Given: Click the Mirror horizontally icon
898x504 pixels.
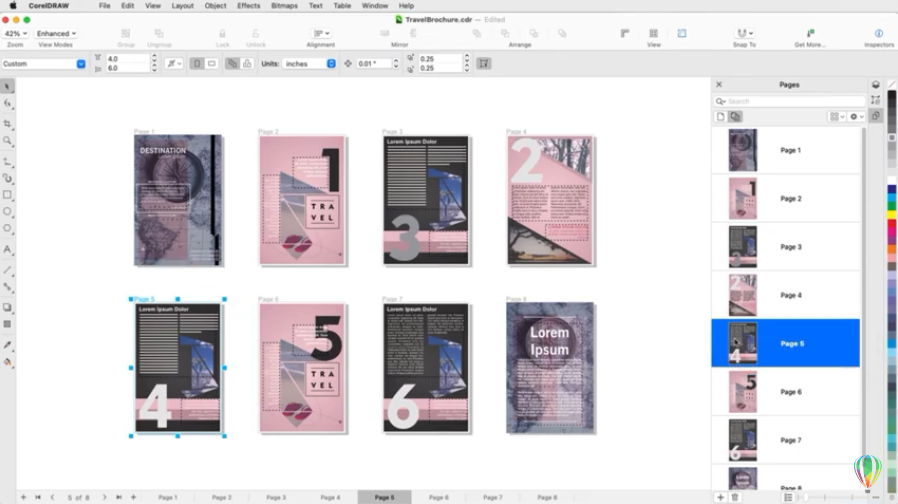Looking at the screenshot, I should [385, 34].
